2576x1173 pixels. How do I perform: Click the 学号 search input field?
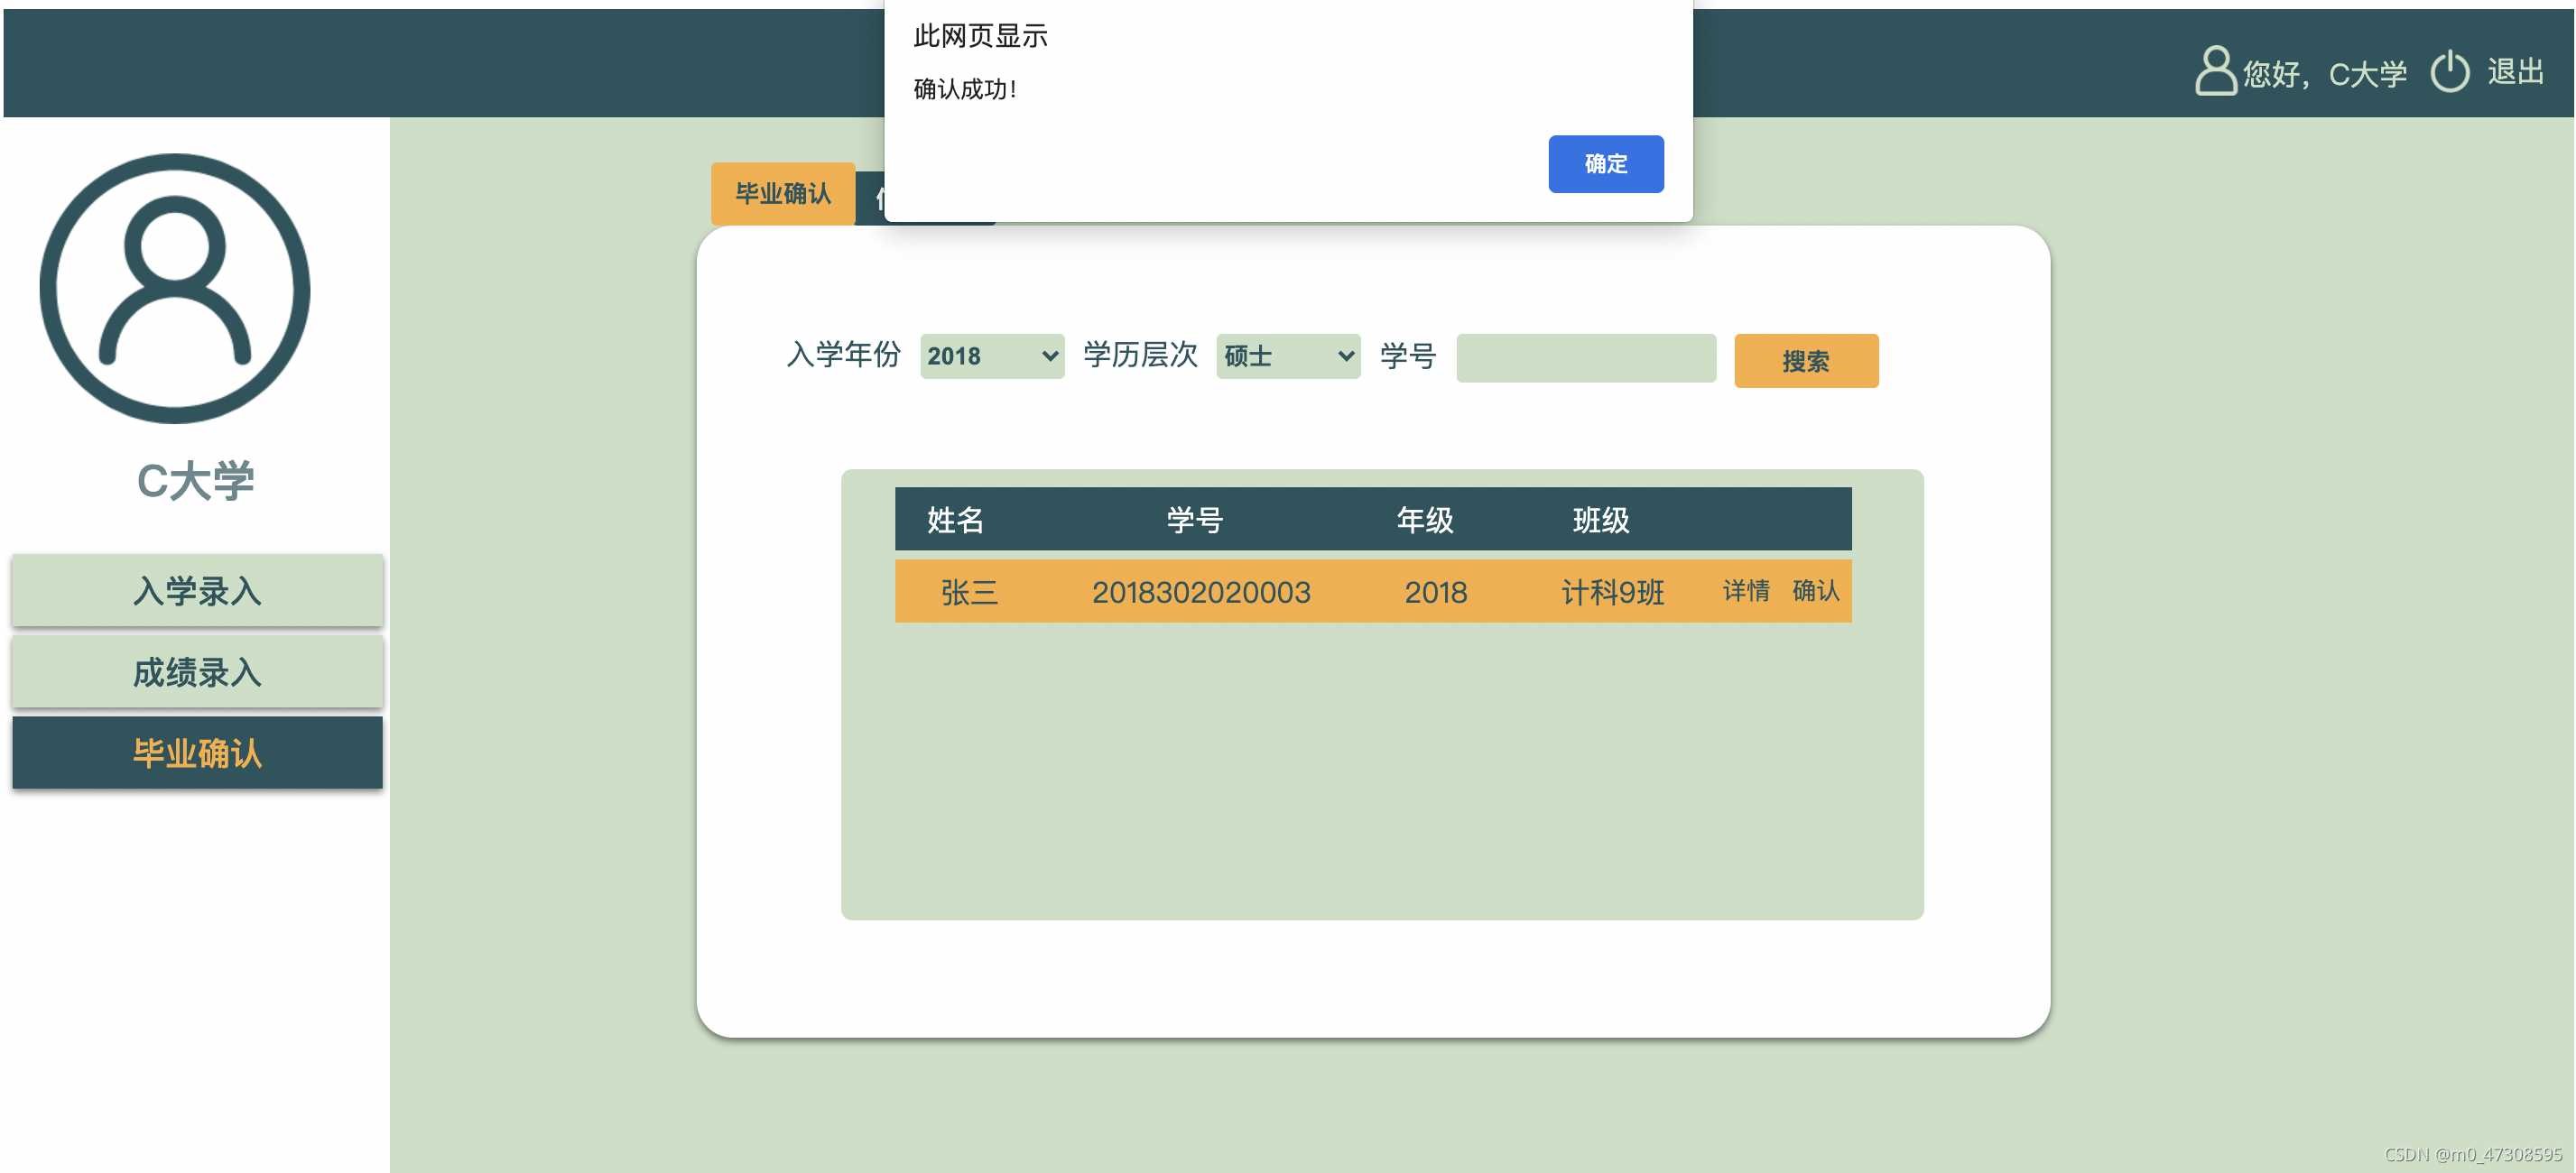[x=1585, y=358]
